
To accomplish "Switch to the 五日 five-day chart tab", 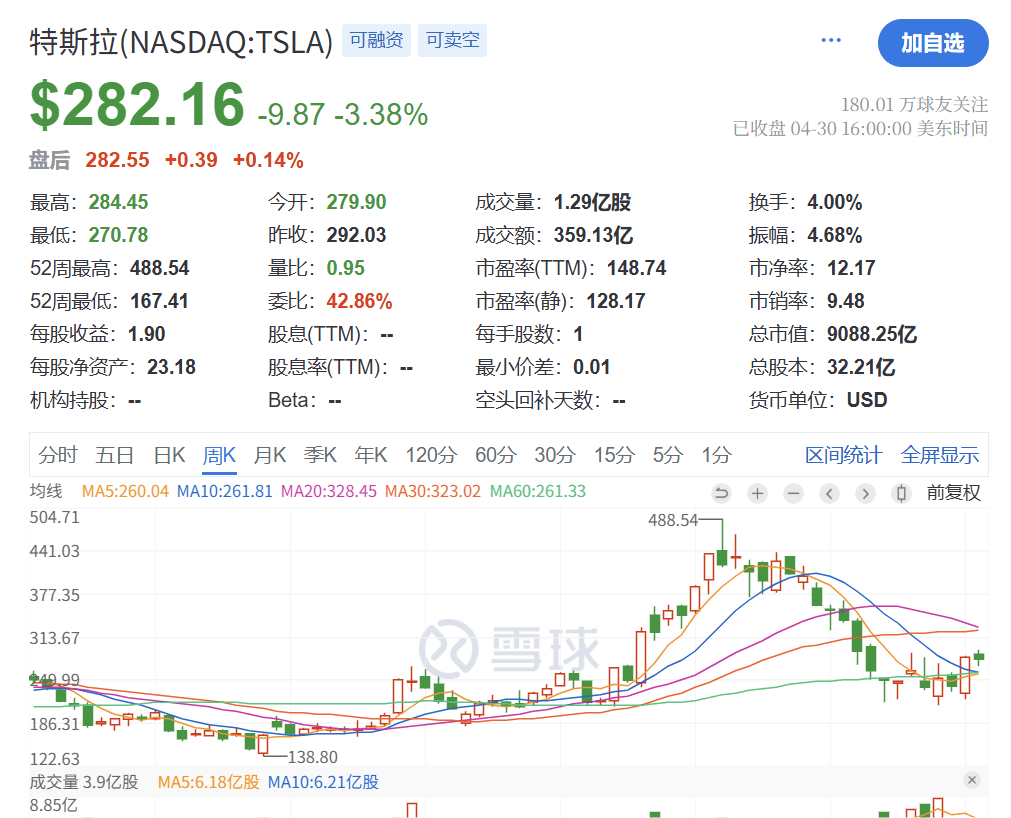I will tap(114, 455).
